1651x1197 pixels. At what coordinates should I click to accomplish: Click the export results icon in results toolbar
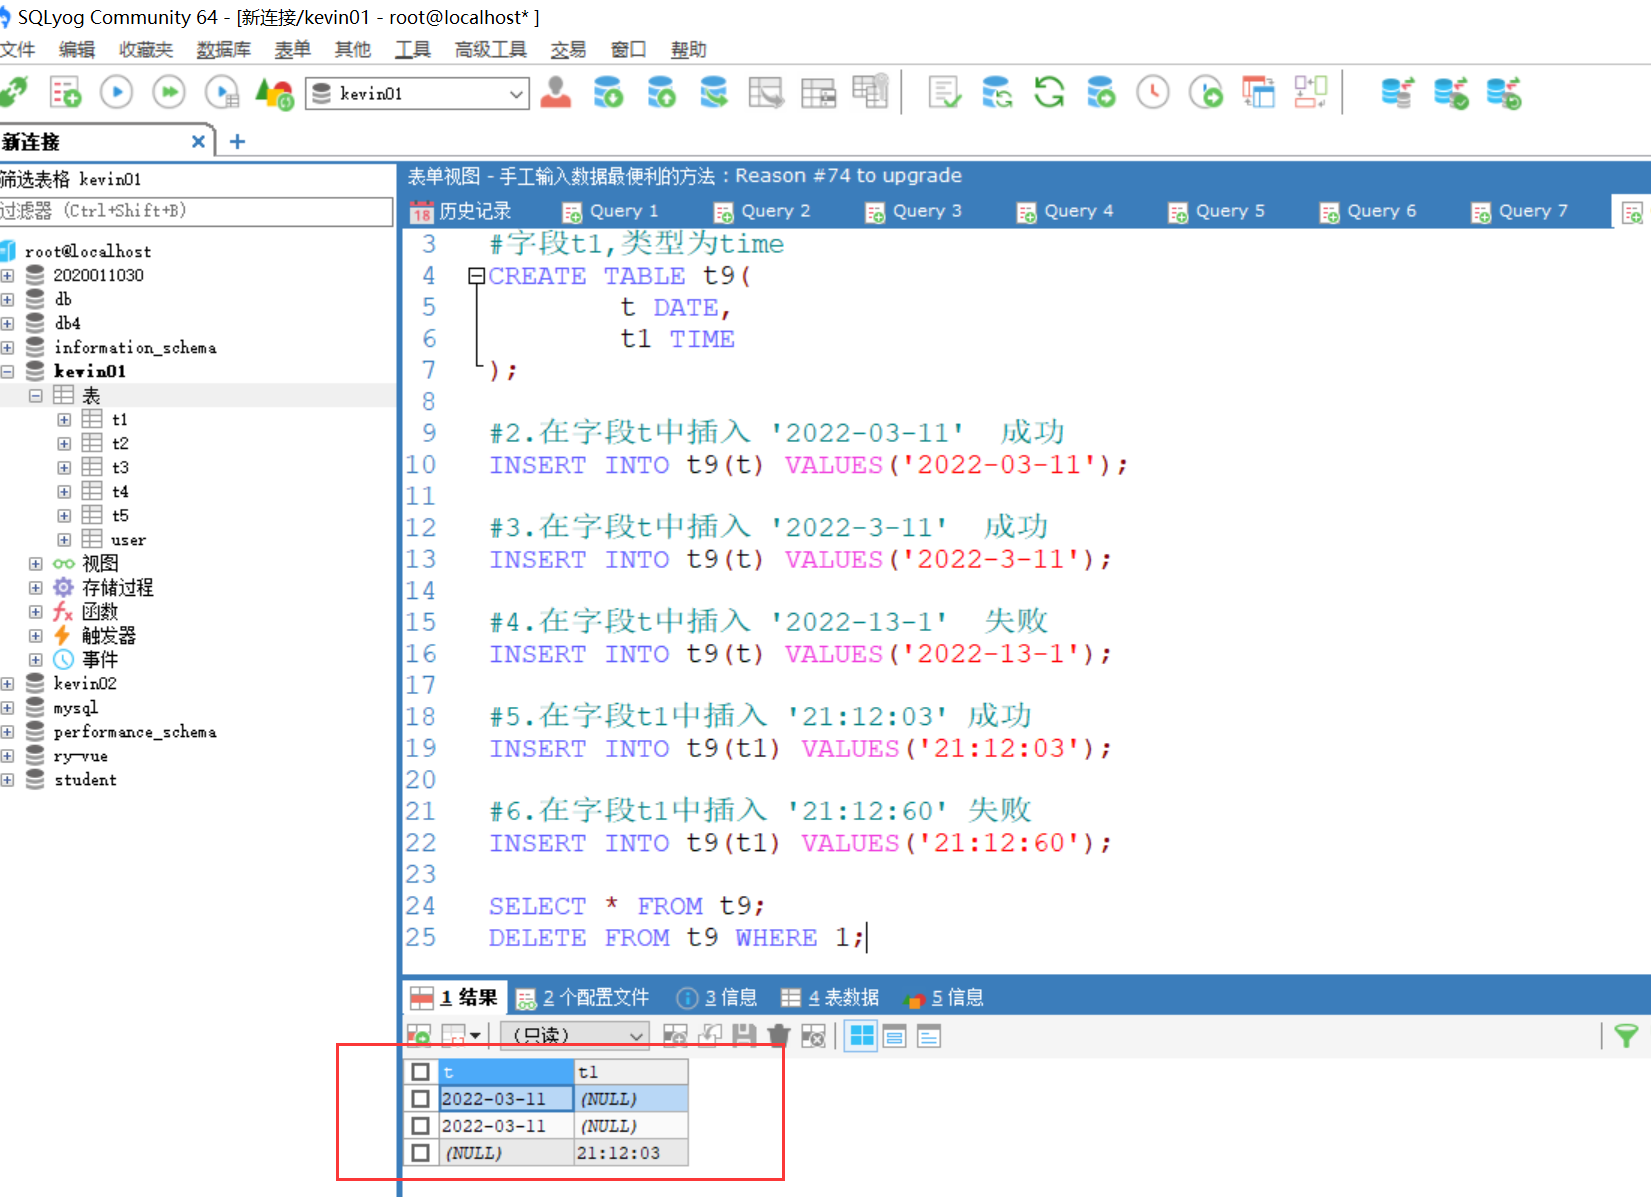419,1036
